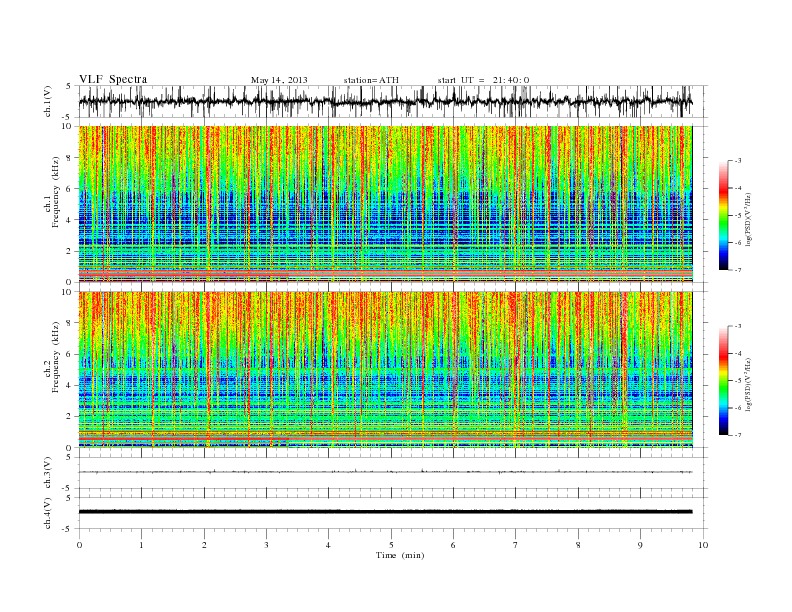This screenshot has width=792, height=612.
Task: Click the ch.1 "Frequency (kHz)" axis label
Action: point(55,192)
